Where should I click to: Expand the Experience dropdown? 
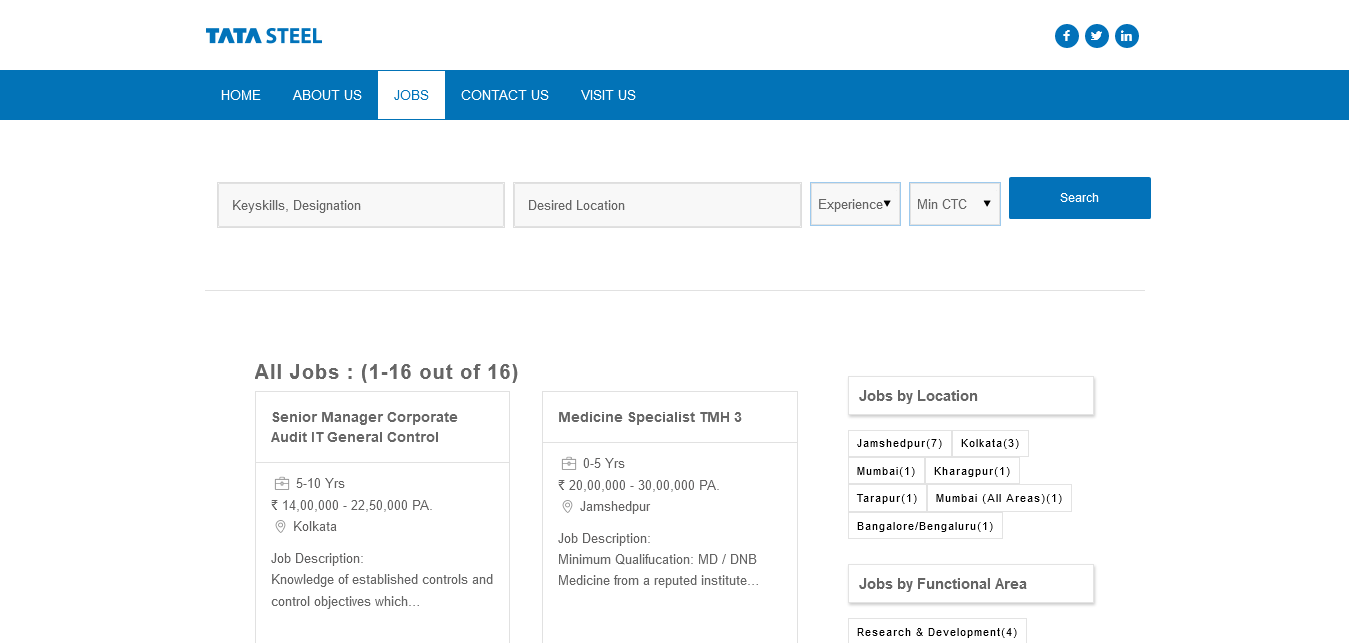[x=855, y=204]
